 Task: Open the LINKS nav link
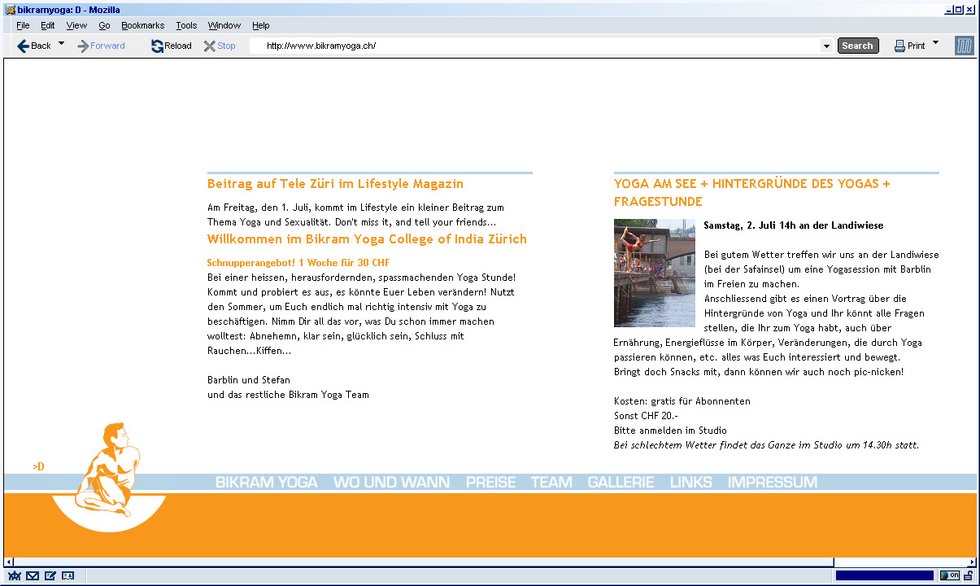691,482
